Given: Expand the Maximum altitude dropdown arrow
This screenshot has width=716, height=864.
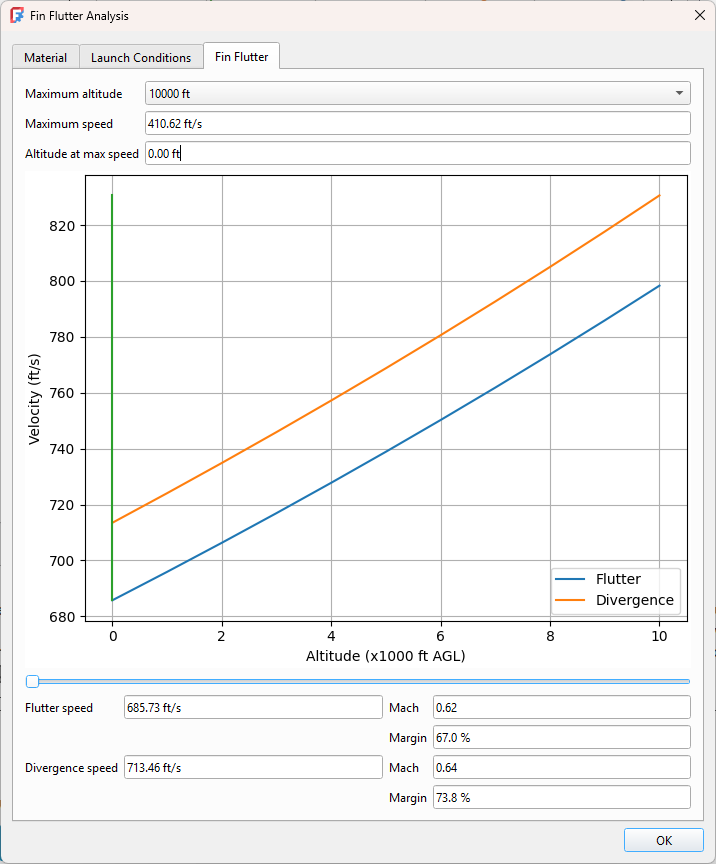Looking at the screenshot, I should (680, 94).
